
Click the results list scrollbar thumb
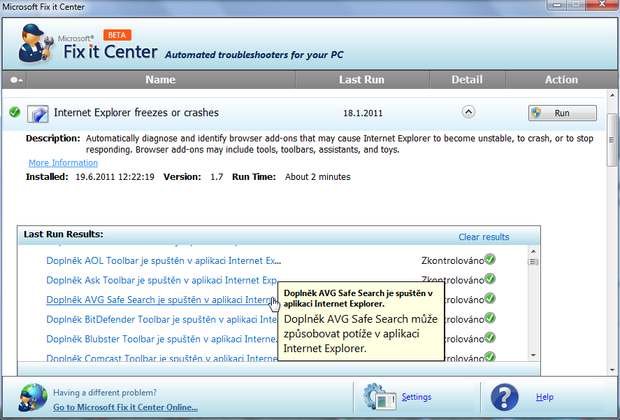tap(533, 262)
